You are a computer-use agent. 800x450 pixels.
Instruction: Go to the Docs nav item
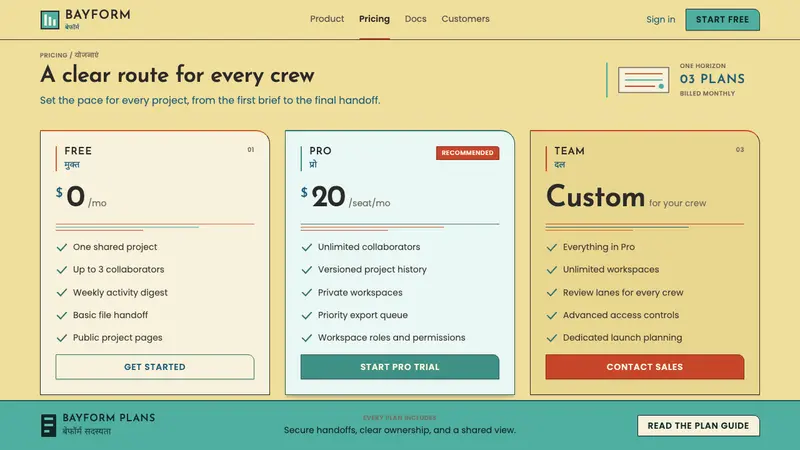click(x=415, y=19)
